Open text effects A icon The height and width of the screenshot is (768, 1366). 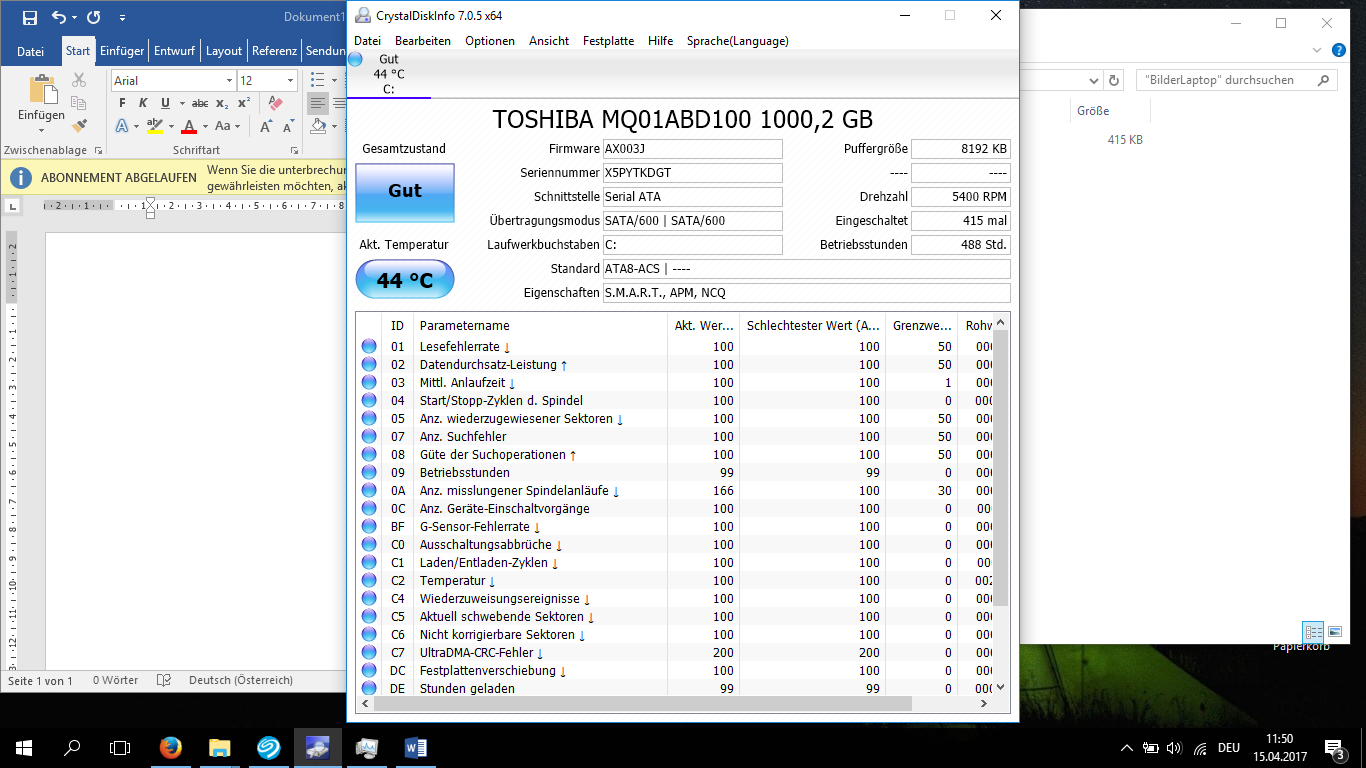coord(122,126)
